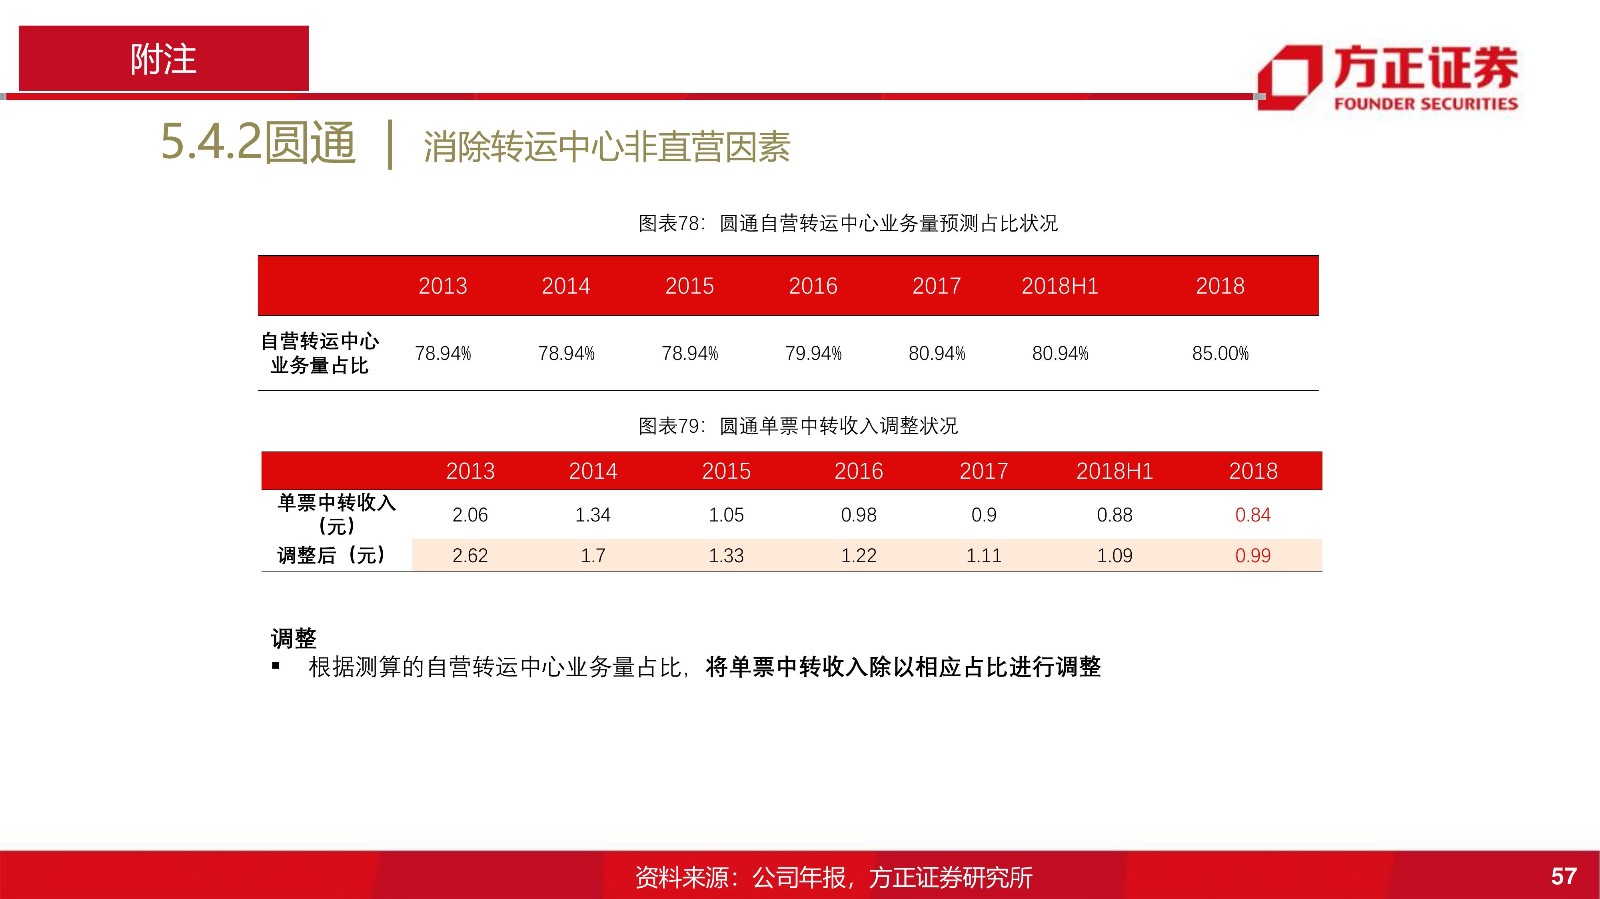The width and height of the screenshot is (1600, 899).
Task: Click the 1.33 adjusted cell
Action: click(x=726, y=555)
